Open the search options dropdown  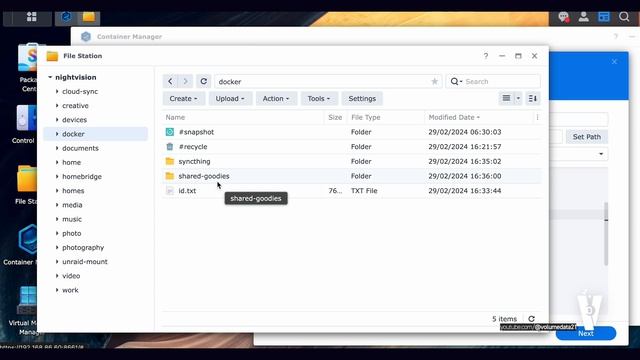(456, 82)
